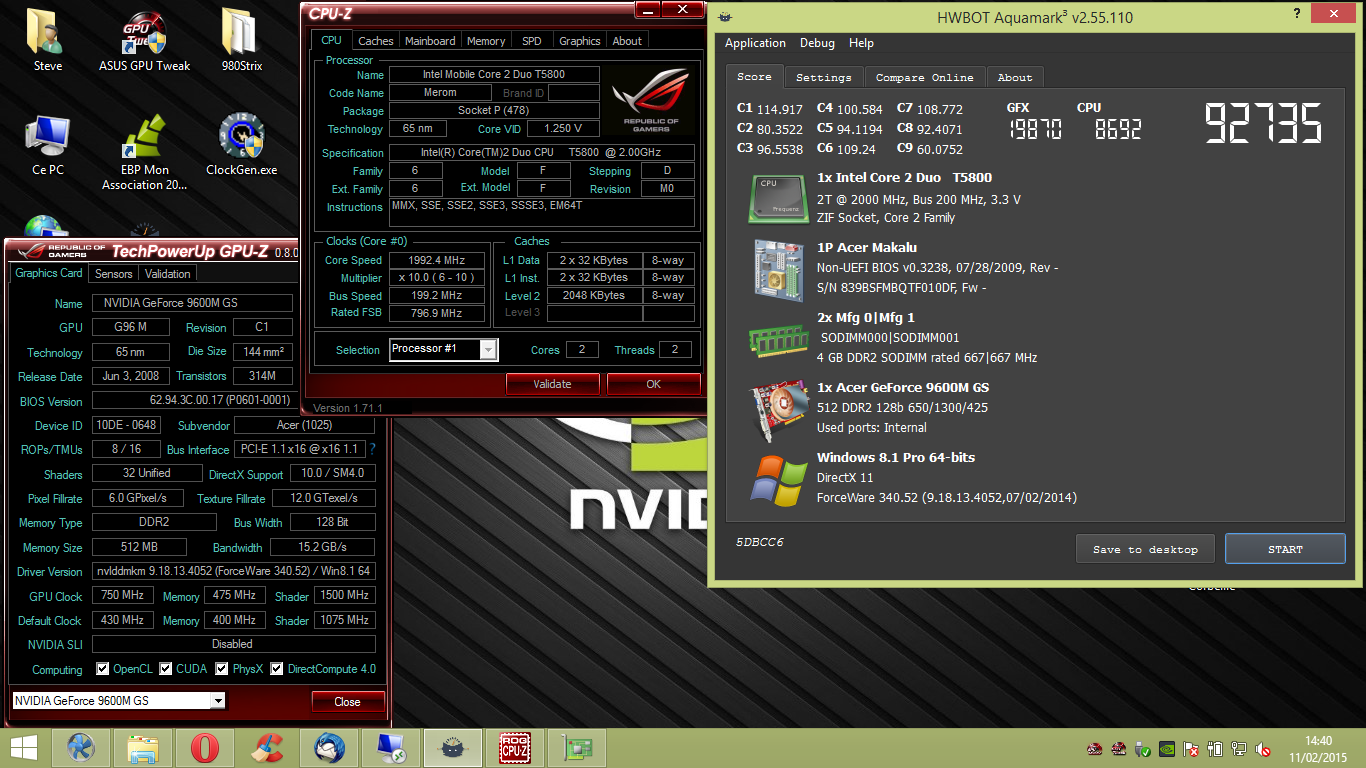
Task: Click the Windows logo image in Aquamark
Action: [x=779, y=480]
